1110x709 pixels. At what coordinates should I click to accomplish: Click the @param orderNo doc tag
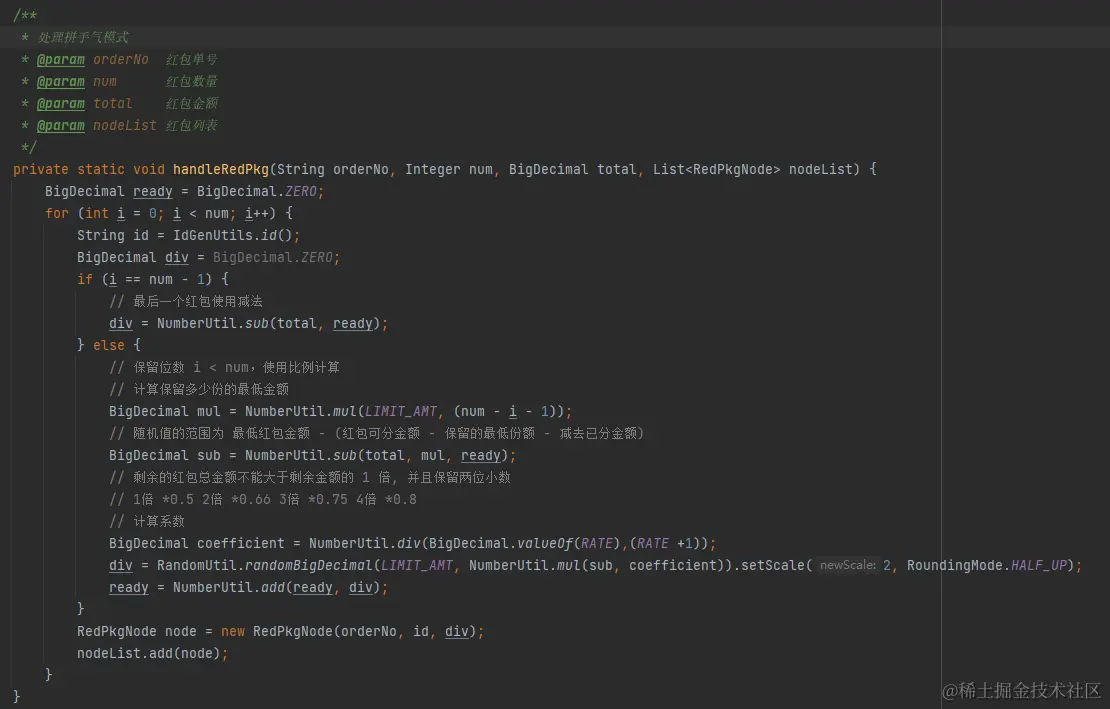pos(92,59)
